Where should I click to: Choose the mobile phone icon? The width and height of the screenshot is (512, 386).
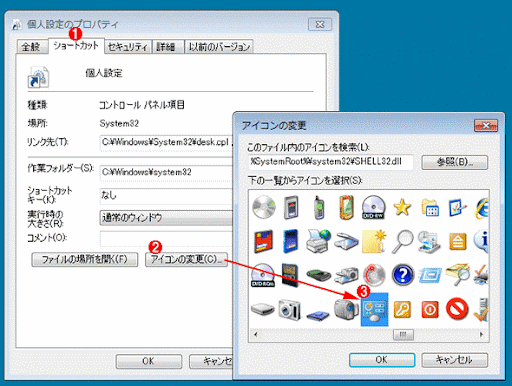pos(319,207)
